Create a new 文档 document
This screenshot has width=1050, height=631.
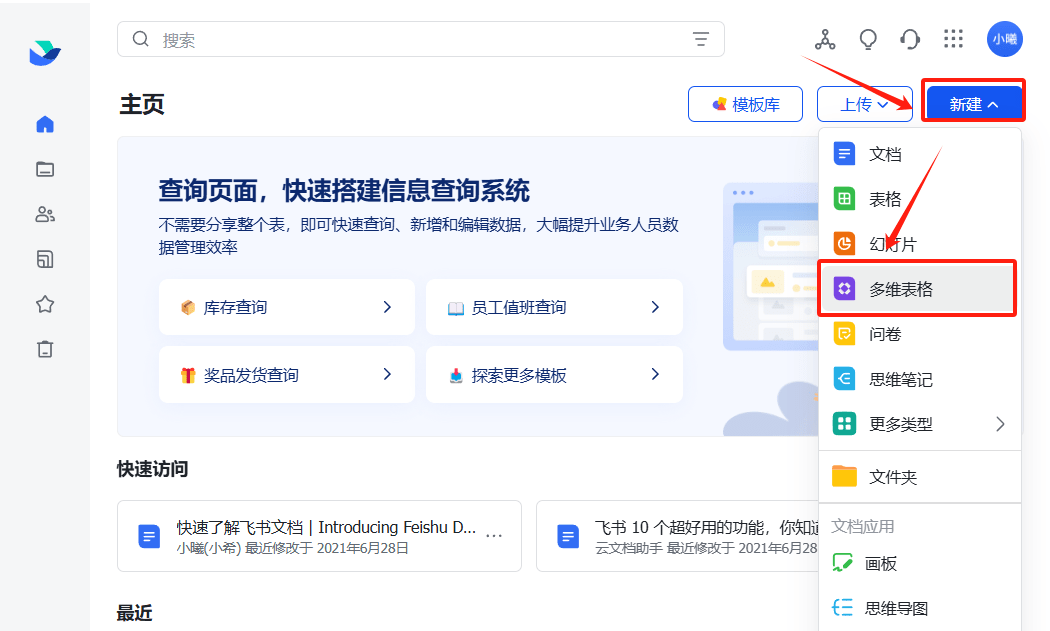919,154
